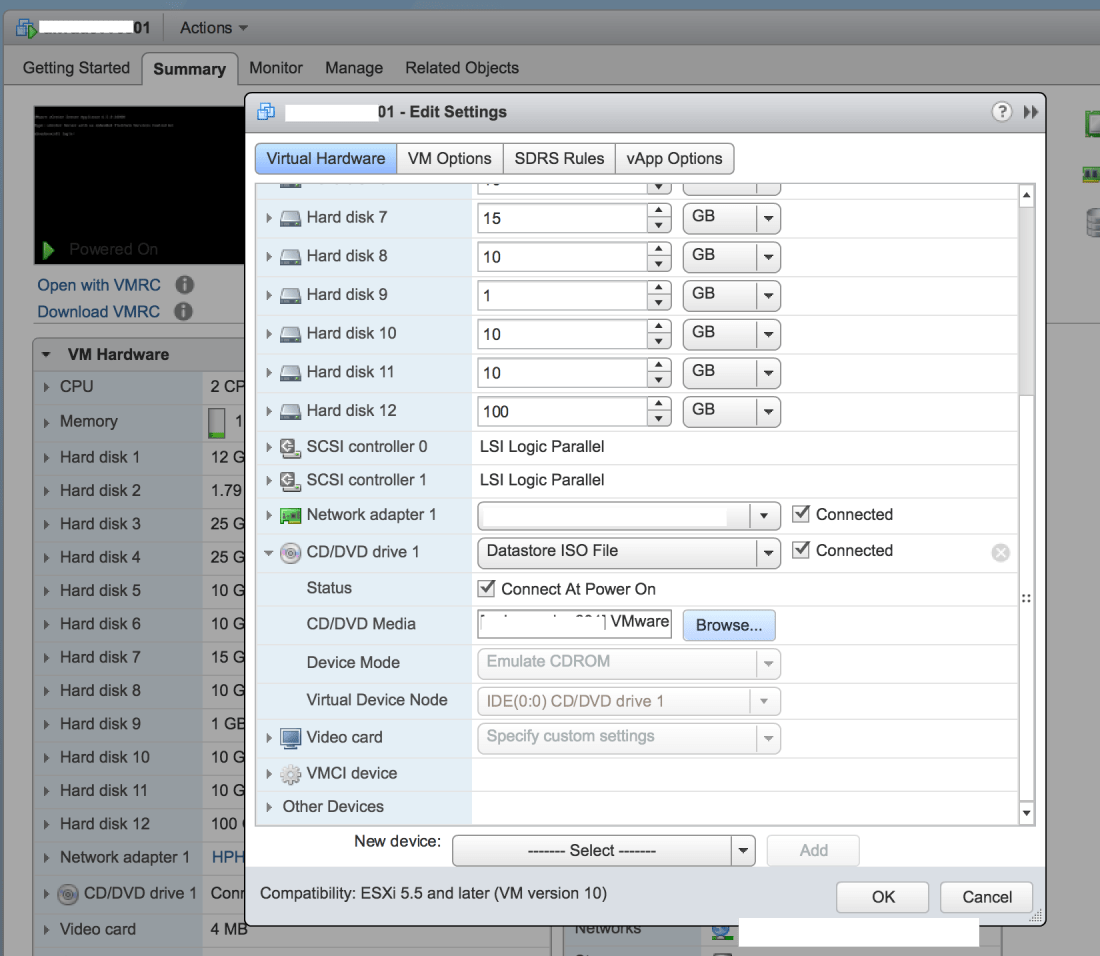
Task: Open the SDRS Rules tab
Action: coord(559,158)
